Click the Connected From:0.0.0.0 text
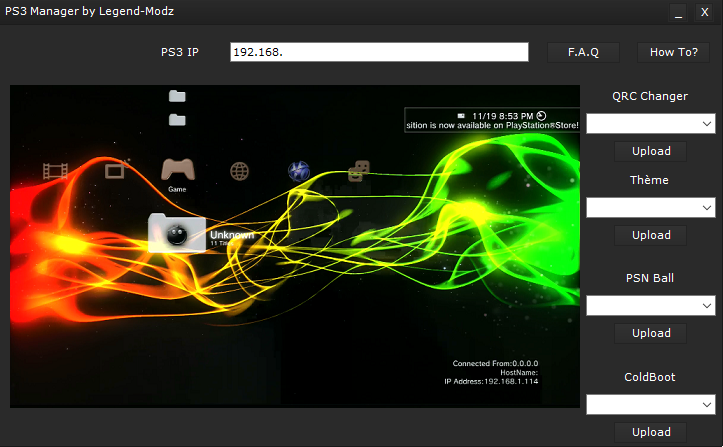This screenshot has height=447, width=723. point(495,364)
